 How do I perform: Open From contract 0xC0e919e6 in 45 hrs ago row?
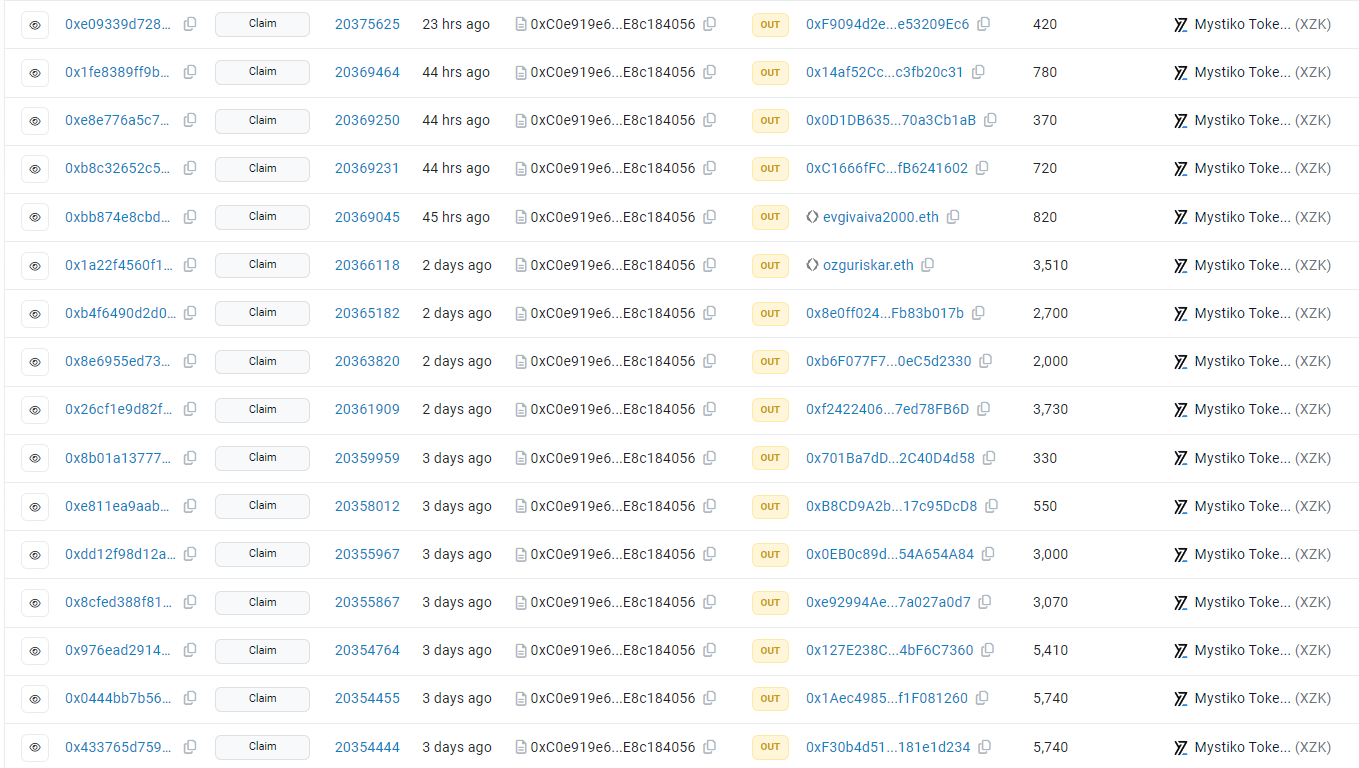coord(613,217)
